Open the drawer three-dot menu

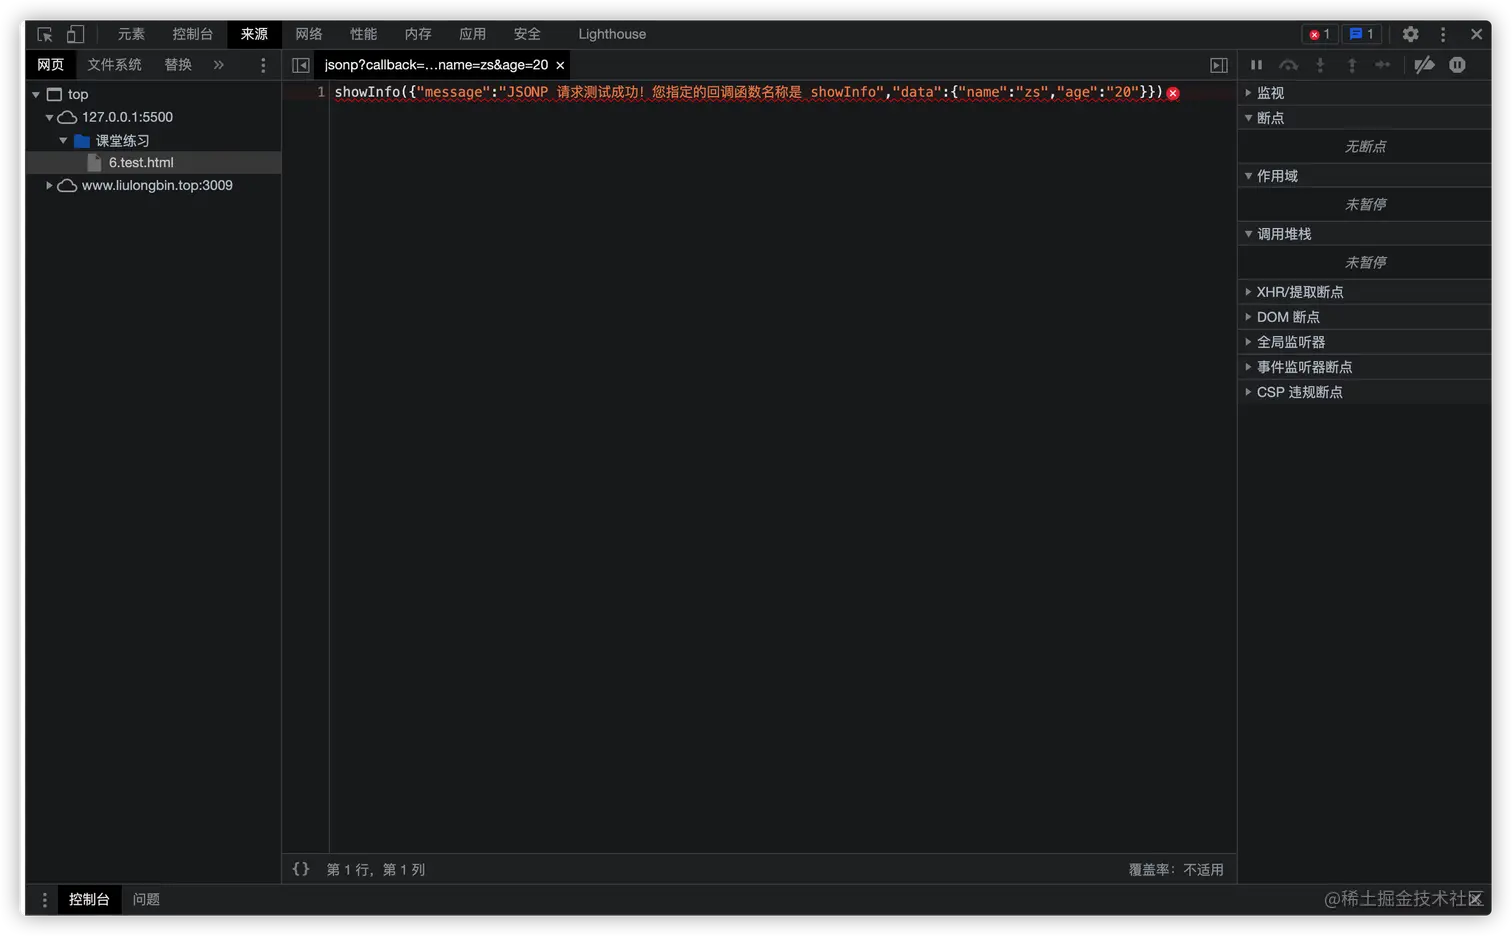pos(45,900)
